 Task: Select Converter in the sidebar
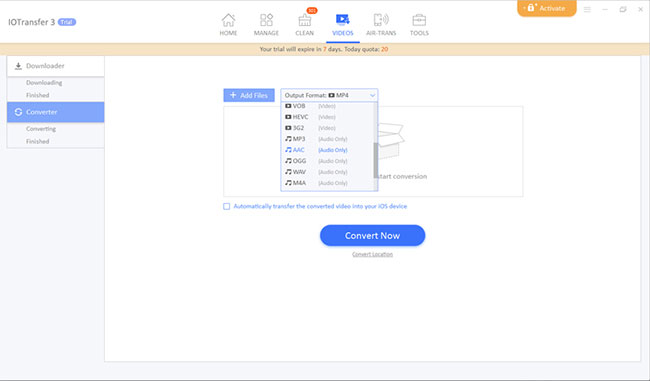pyautogui.click(x=56, y=112)
